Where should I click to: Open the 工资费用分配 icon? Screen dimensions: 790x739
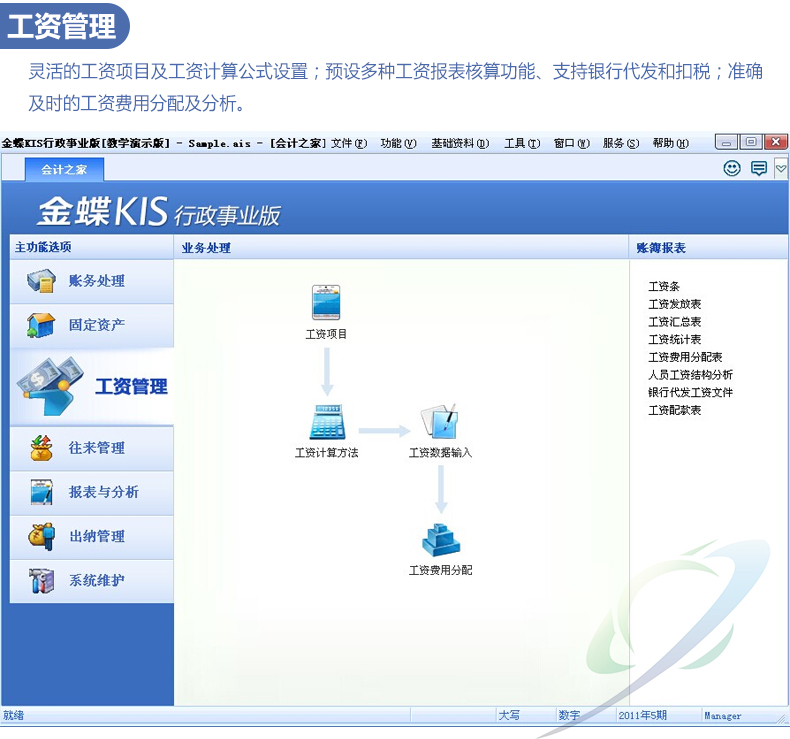point(440,540)
